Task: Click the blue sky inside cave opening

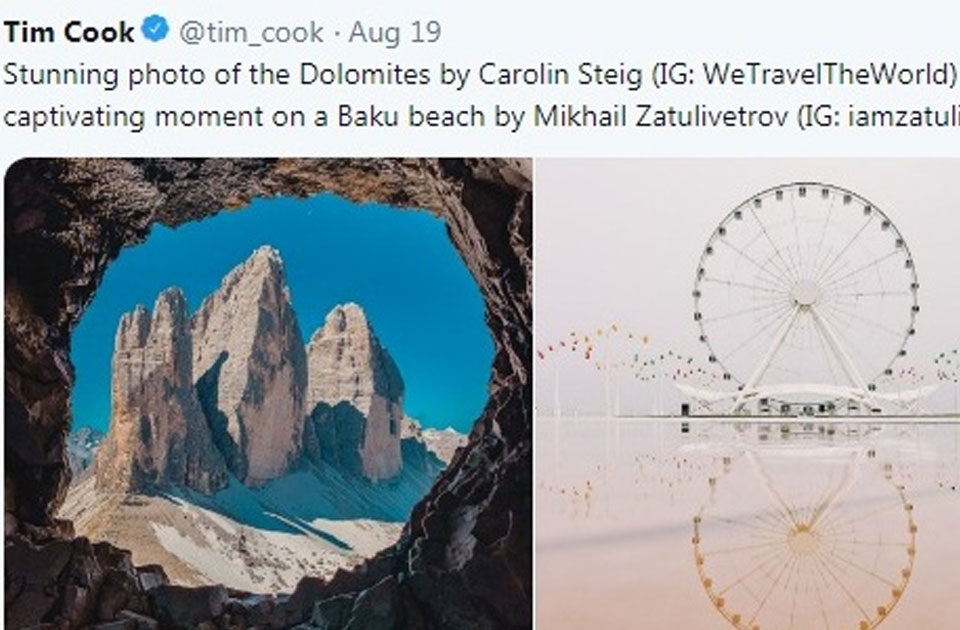Action: (x=392, y=257)
